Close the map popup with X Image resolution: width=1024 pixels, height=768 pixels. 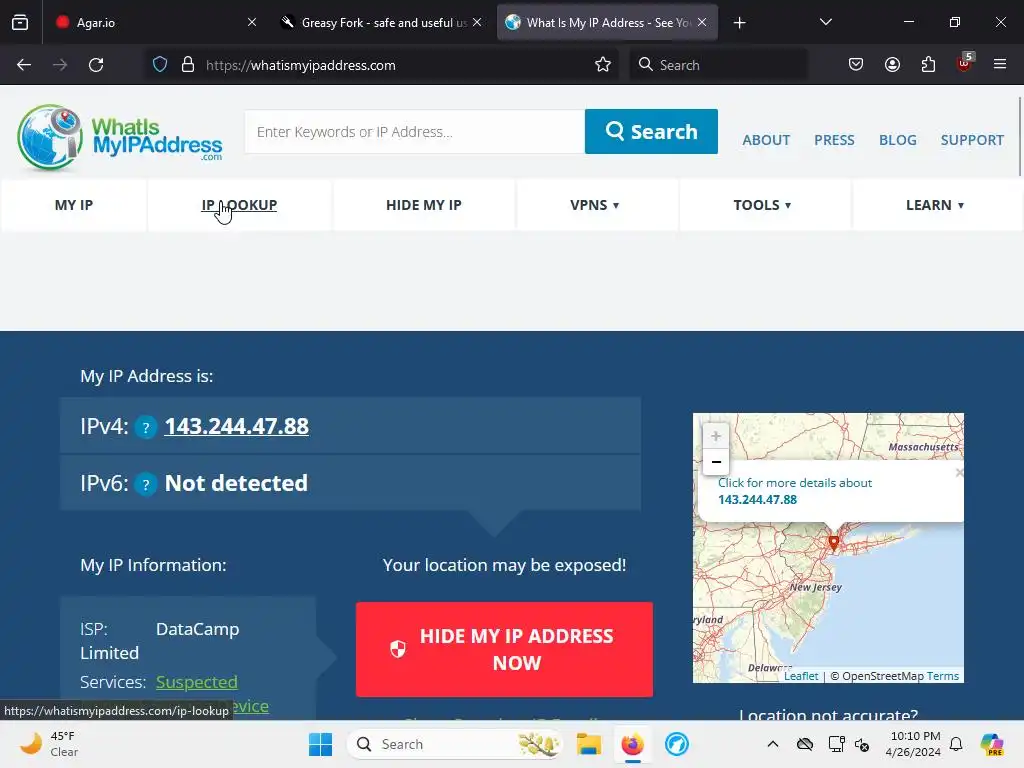point(959,472)
